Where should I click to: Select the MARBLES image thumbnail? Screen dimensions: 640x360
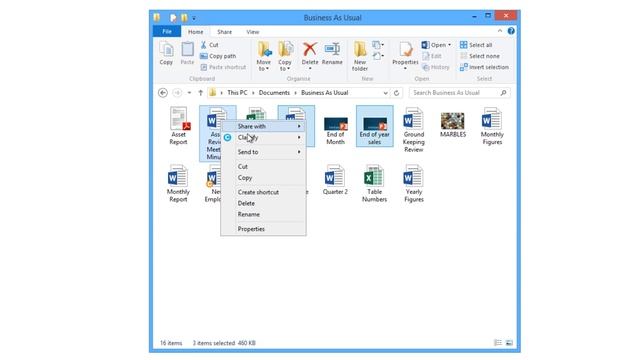coord(453,125)
